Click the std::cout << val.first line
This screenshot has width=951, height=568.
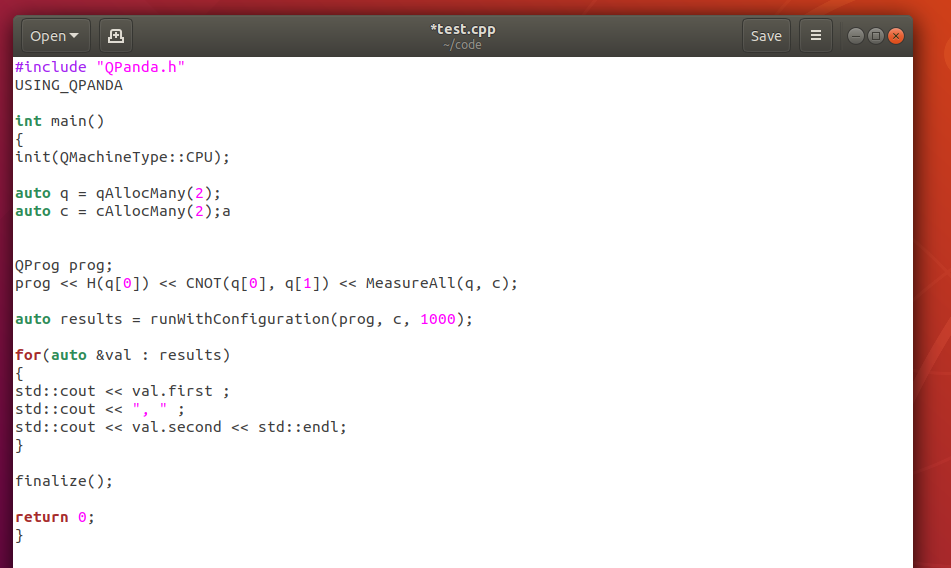tap(123, 391)
